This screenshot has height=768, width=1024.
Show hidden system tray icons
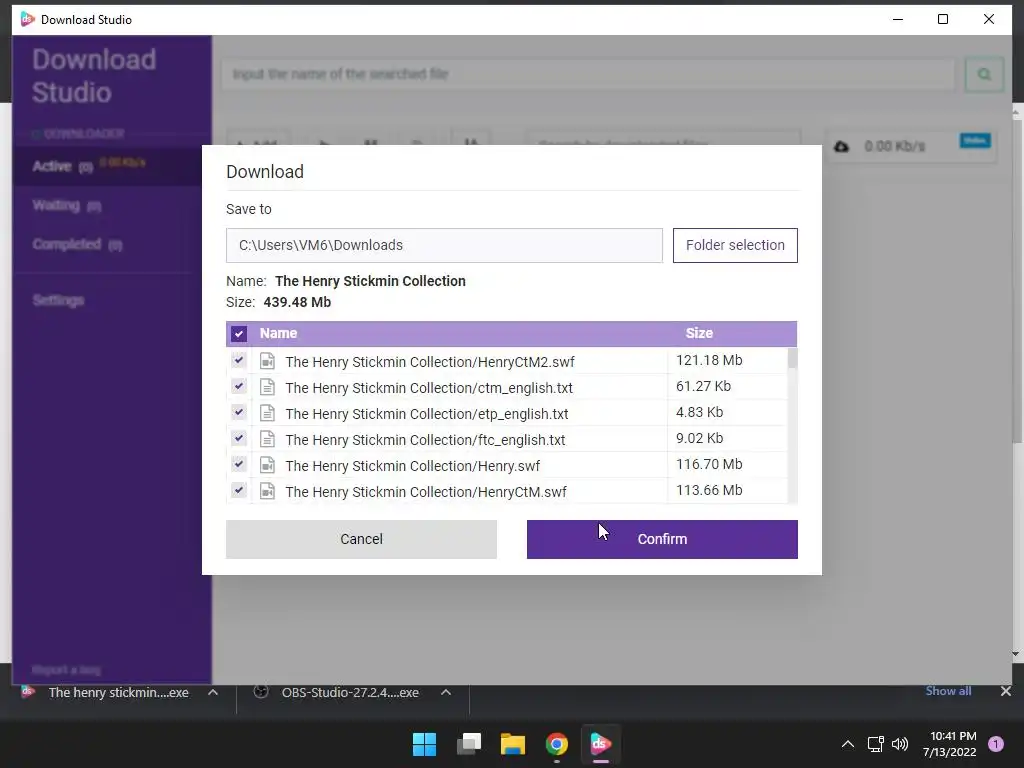pos(848,744)
